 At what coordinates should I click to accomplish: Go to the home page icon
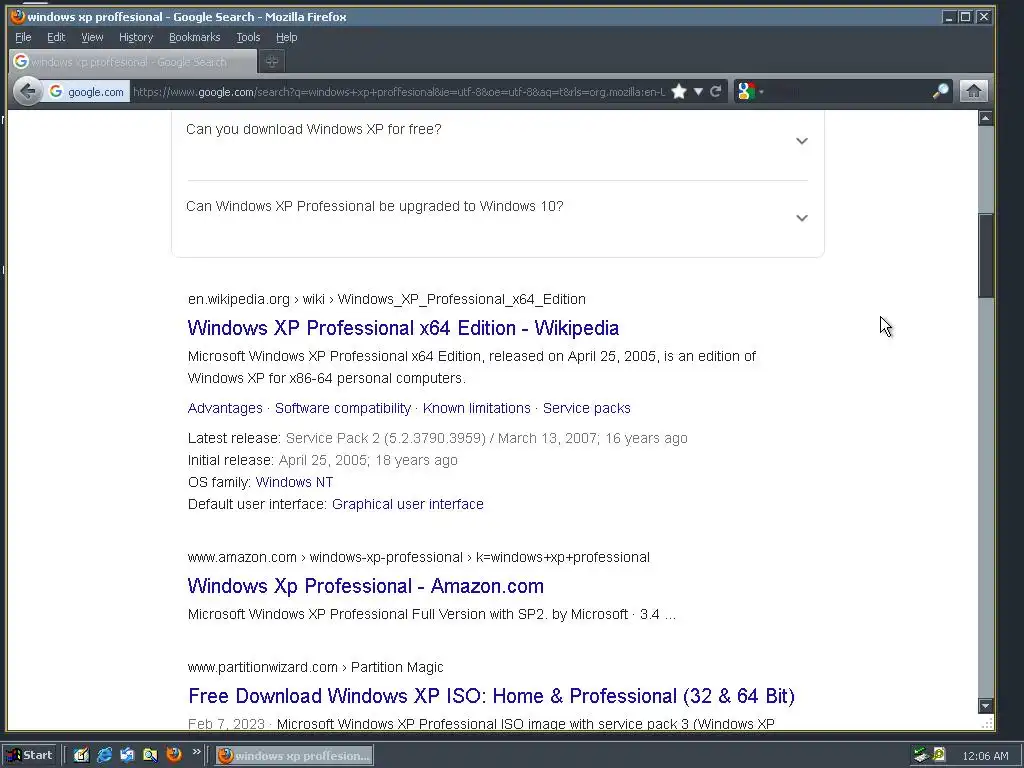974,91
